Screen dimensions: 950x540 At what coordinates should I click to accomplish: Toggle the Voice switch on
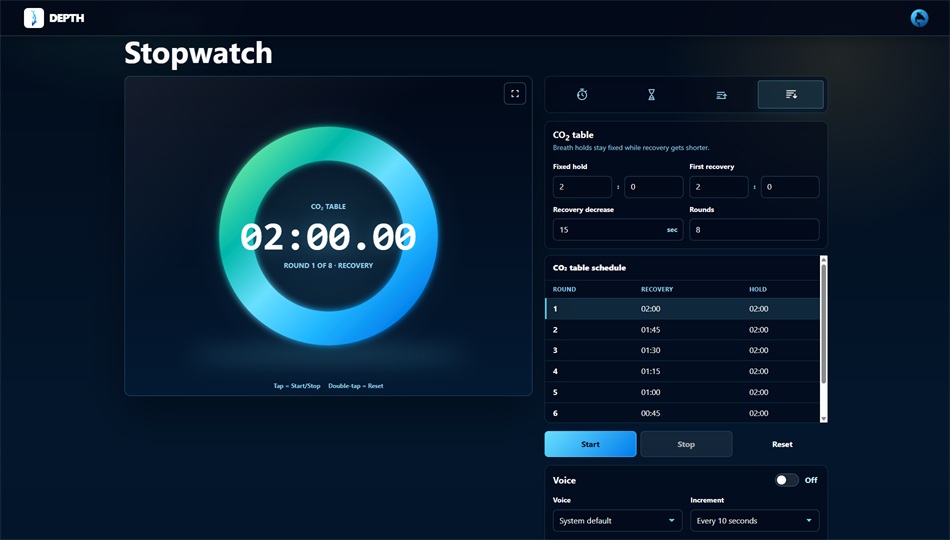(x=786, y=480)
